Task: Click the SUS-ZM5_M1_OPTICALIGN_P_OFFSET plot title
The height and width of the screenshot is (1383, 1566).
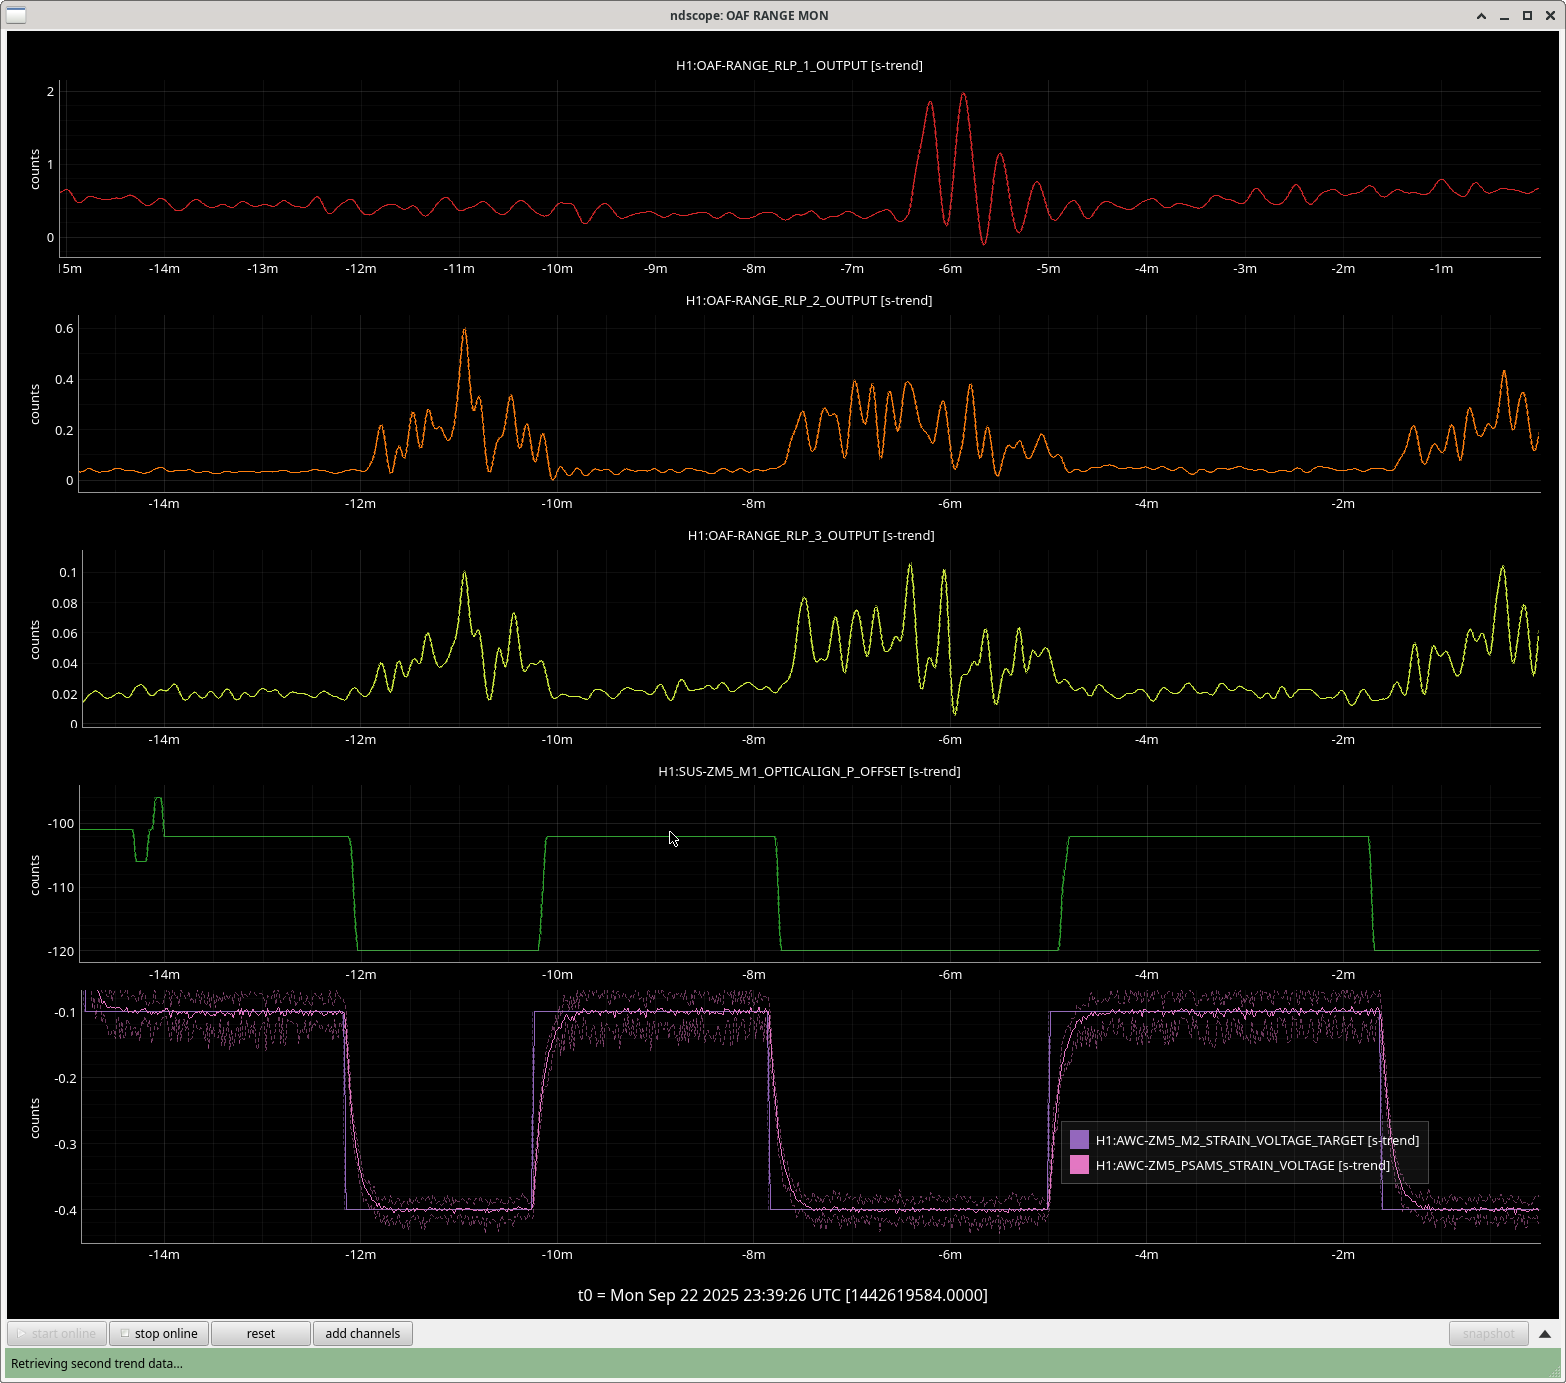Action: (808, 771)
